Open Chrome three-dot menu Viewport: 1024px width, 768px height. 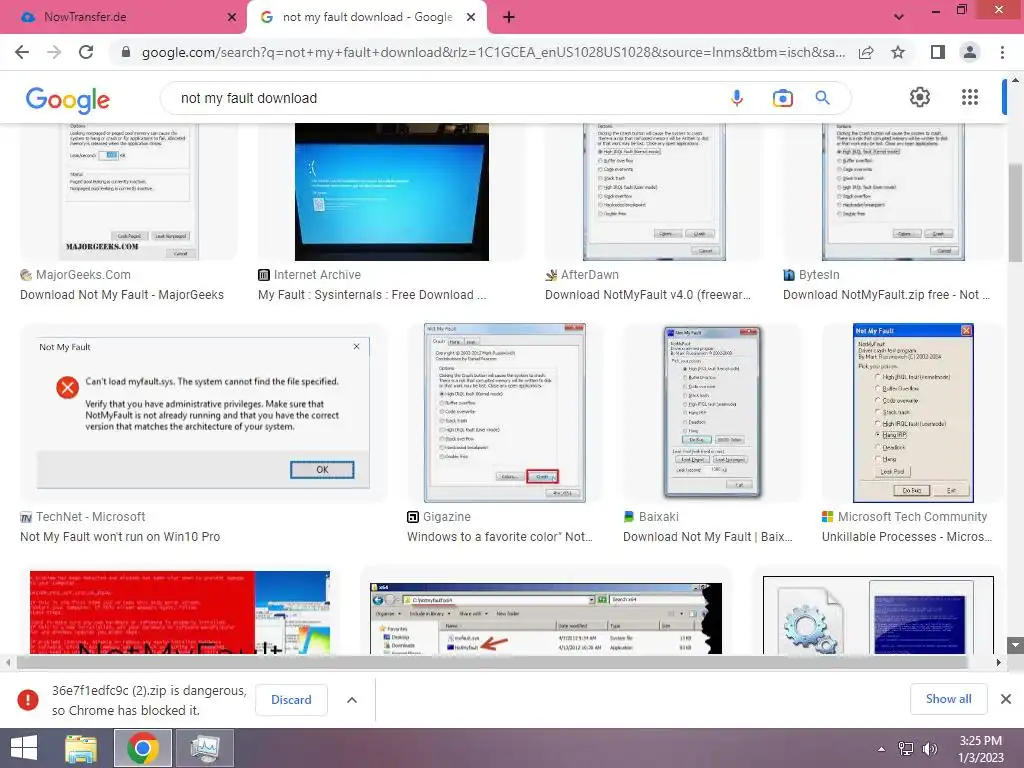point(1002,52)
